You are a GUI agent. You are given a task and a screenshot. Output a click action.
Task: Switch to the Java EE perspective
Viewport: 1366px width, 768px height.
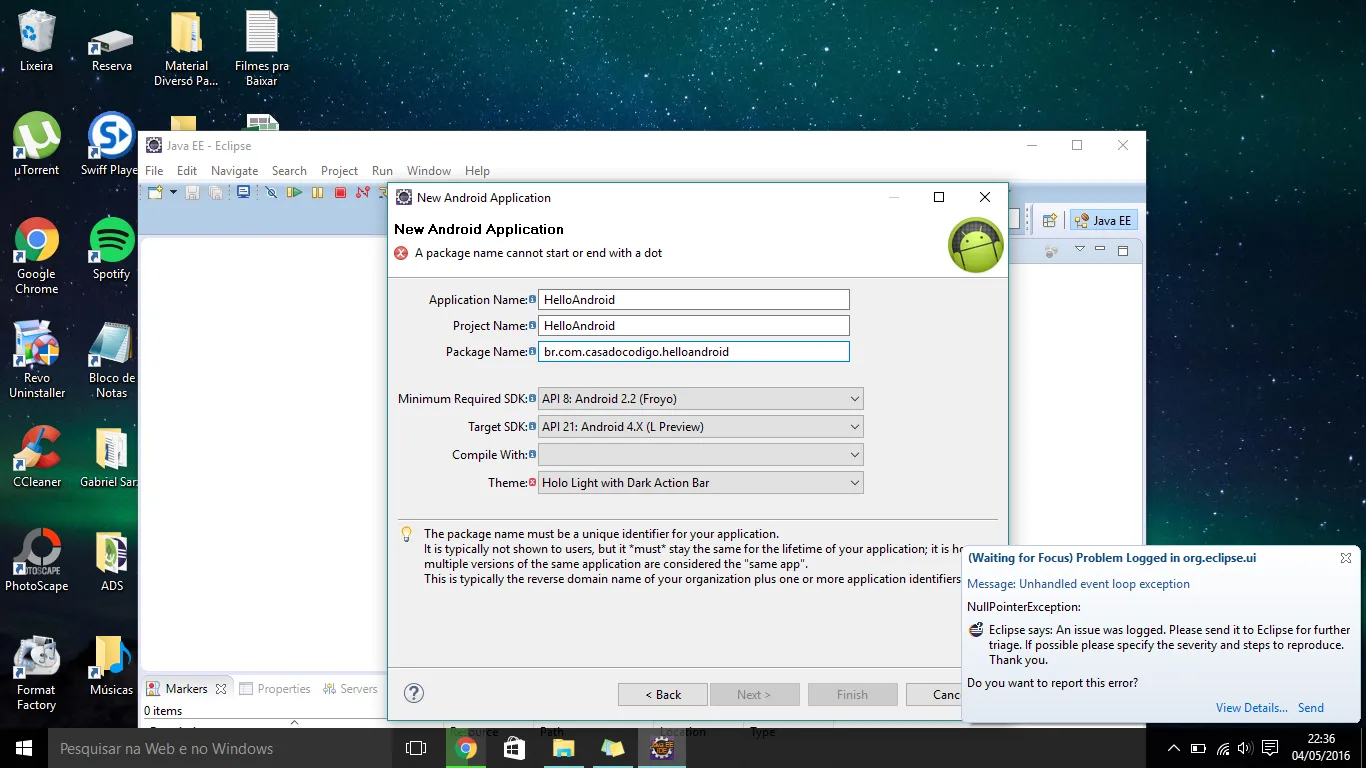tap(1103, 221)
